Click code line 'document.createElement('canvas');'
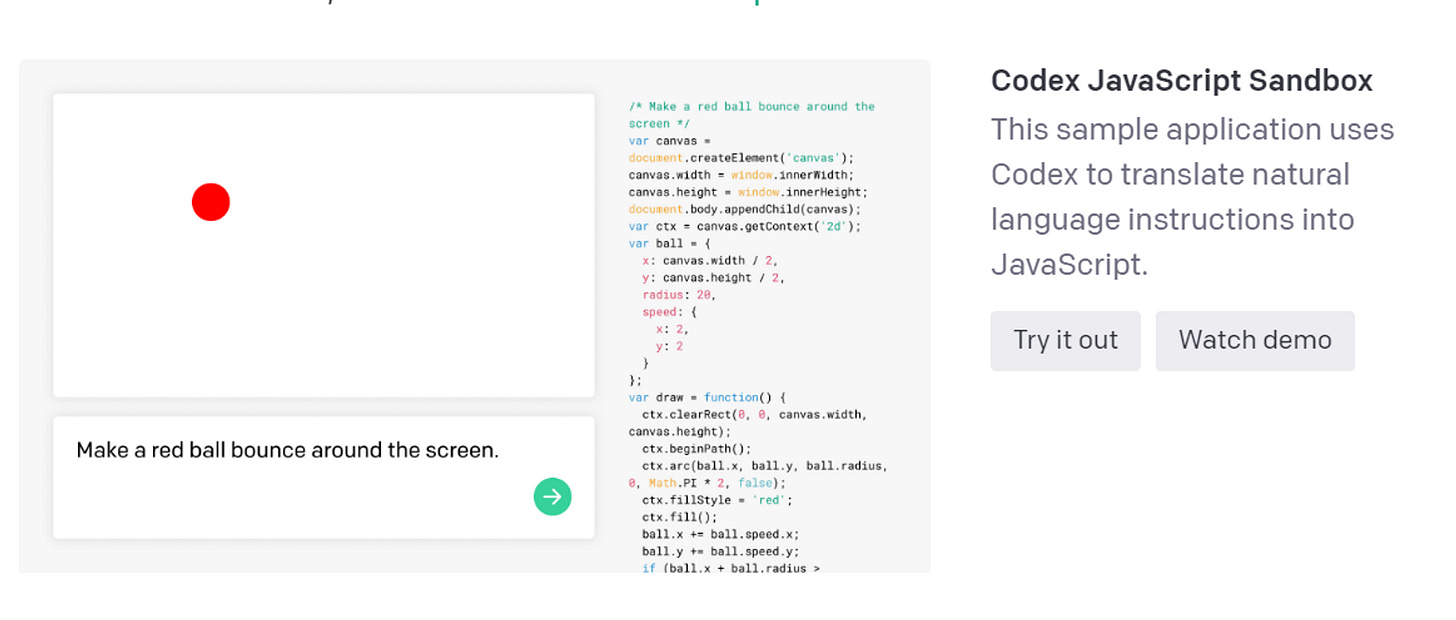 pyautogui.click(x=742, y=158)
